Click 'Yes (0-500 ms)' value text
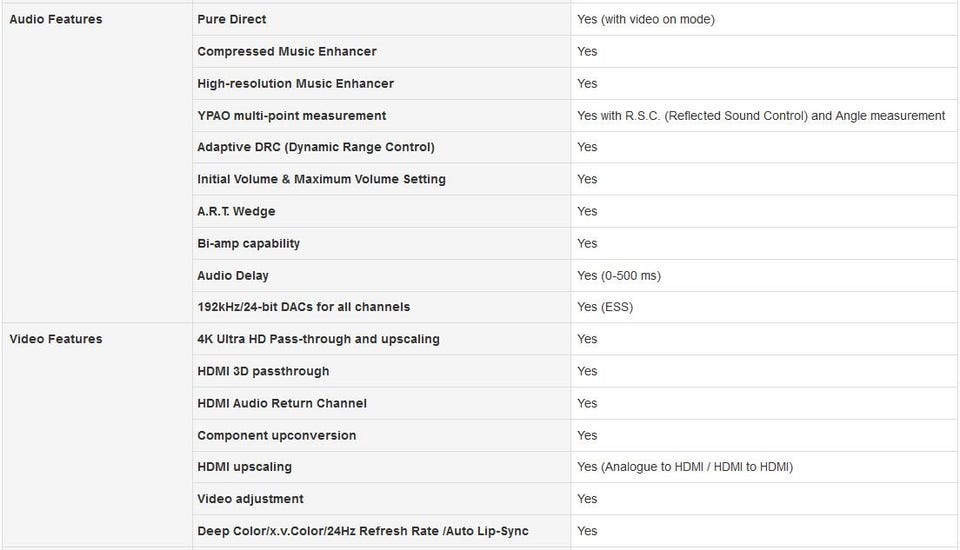 pos(619,275)
